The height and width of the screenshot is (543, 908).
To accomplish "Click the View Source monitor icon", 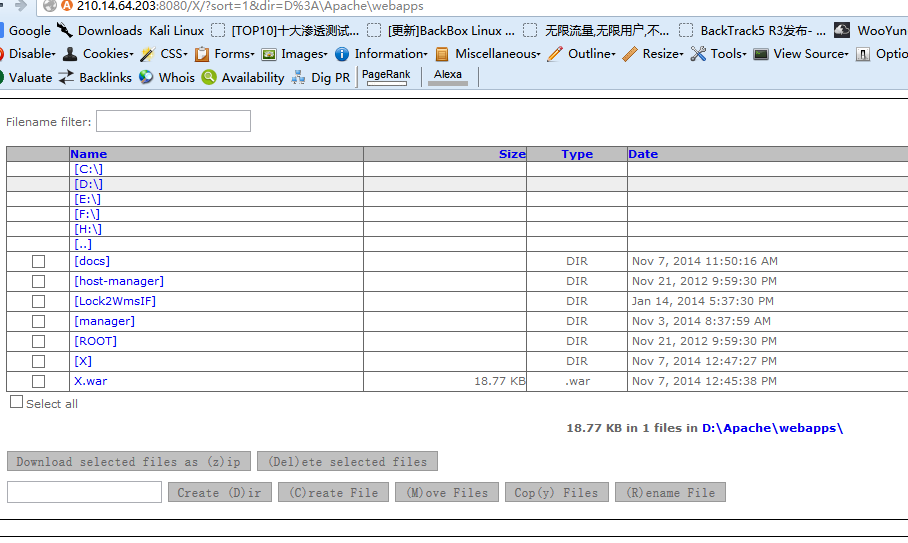I will point(761,54).
